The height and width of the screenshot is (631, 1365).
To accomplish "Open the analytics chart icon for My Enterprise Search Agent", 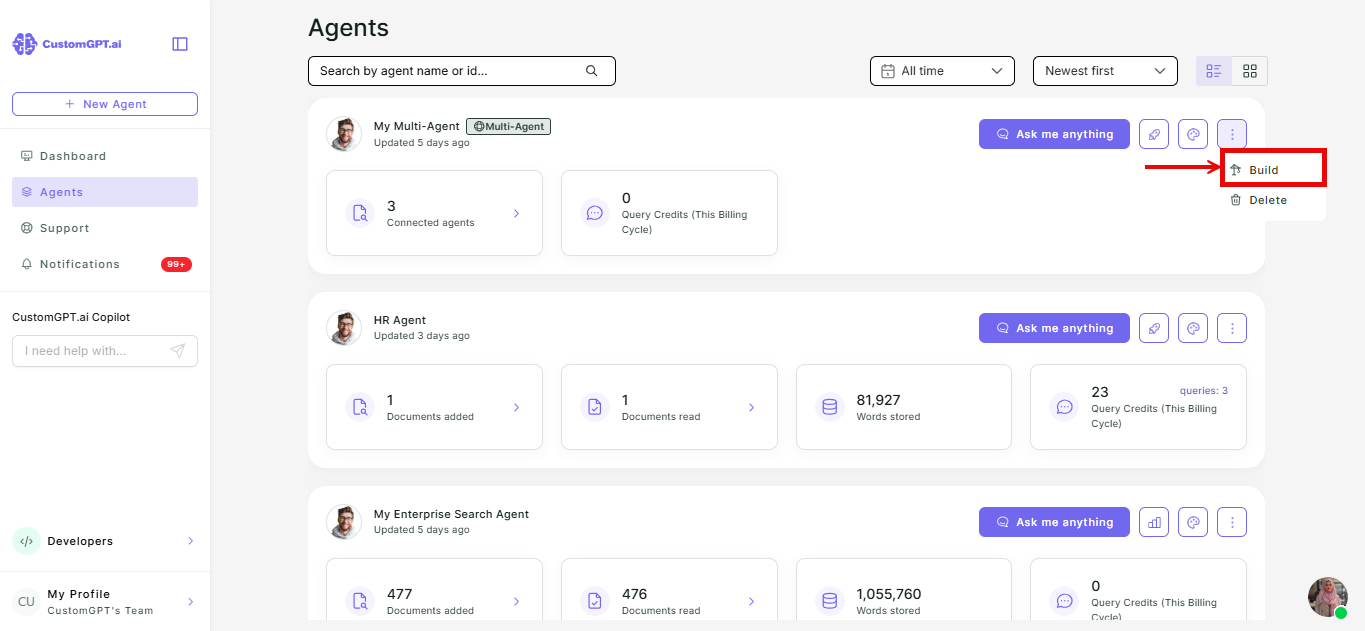I will 1154,522.
